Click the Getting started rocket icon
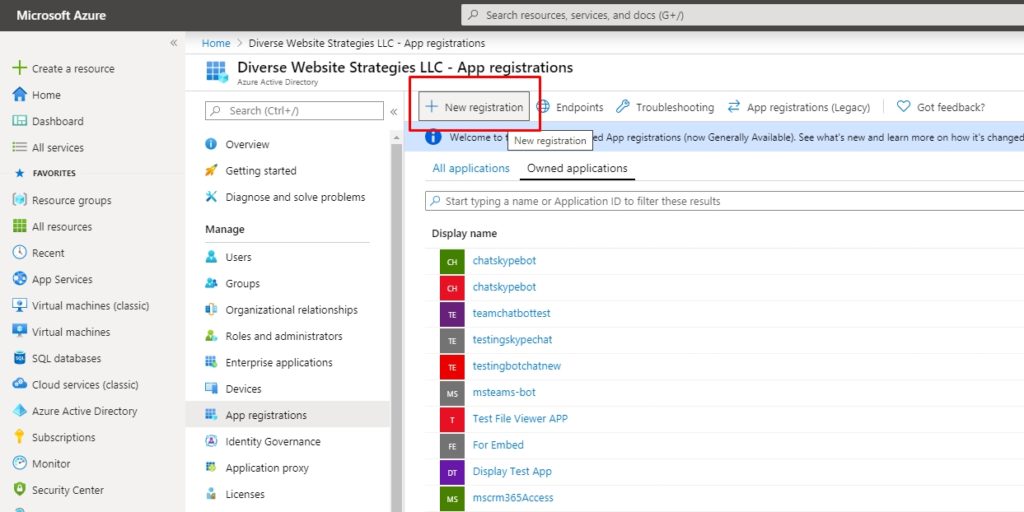 tap(211, 170)
